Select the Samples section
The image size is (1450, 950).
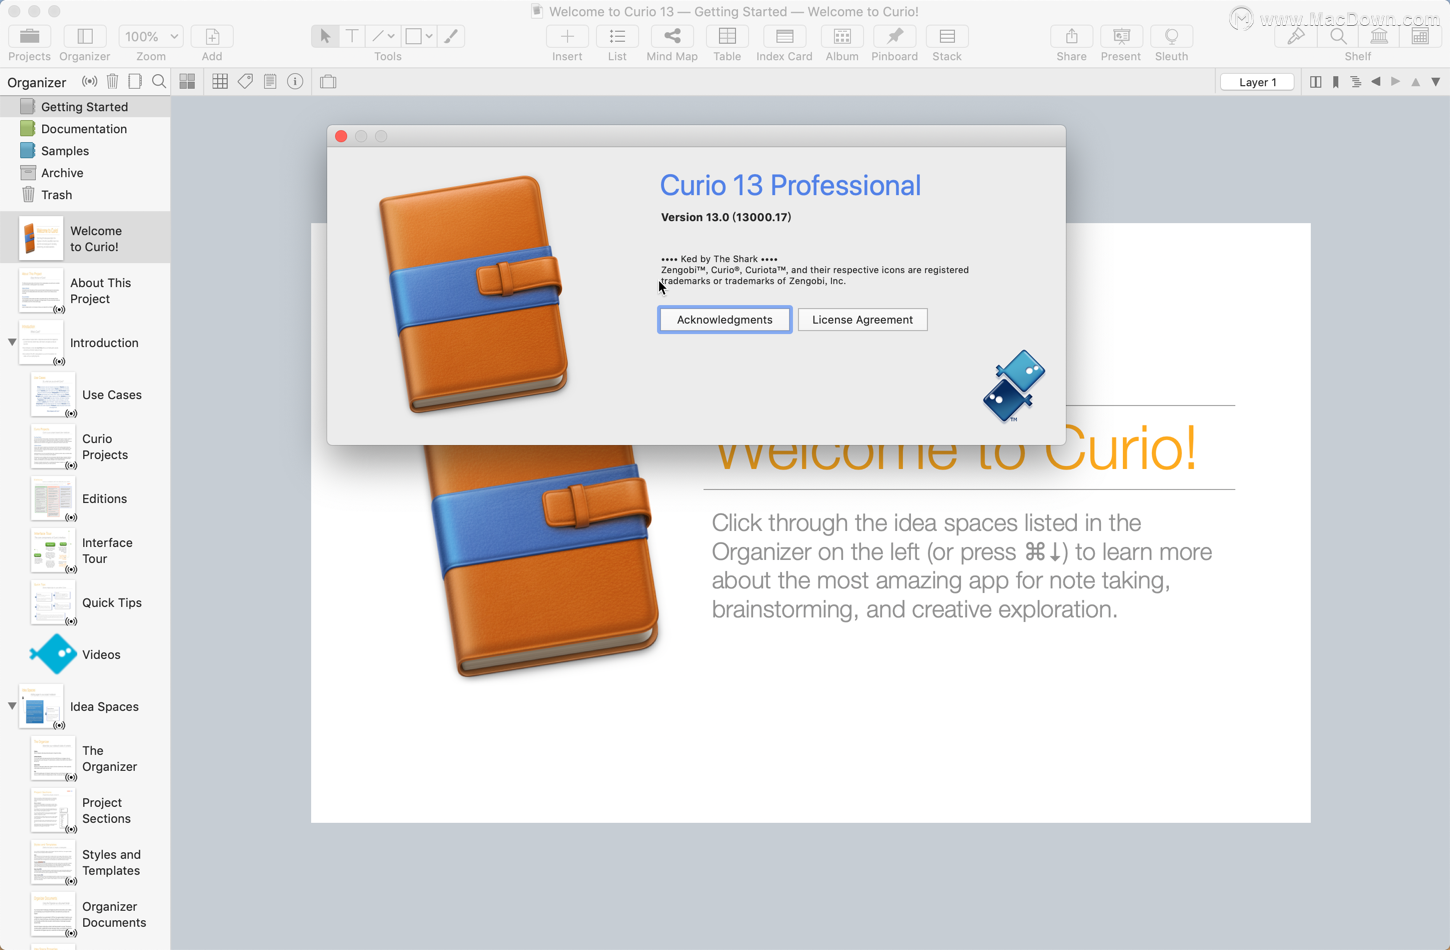pos(85,150)
